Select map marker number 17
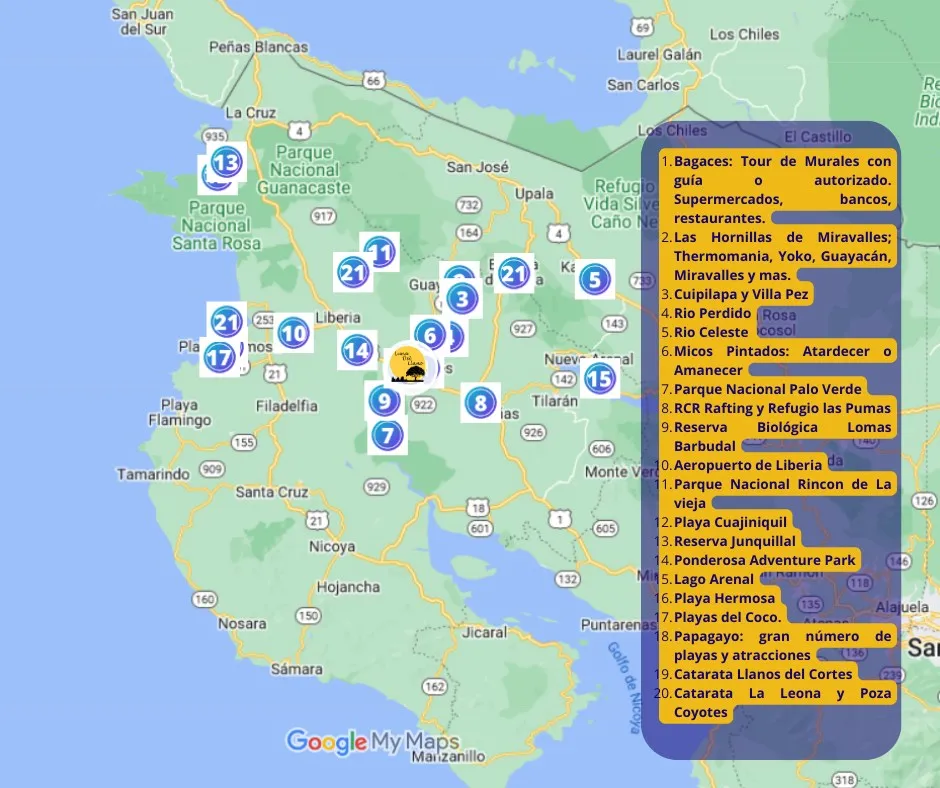Viewport: 940px width, 788px height. click(219, 357)
